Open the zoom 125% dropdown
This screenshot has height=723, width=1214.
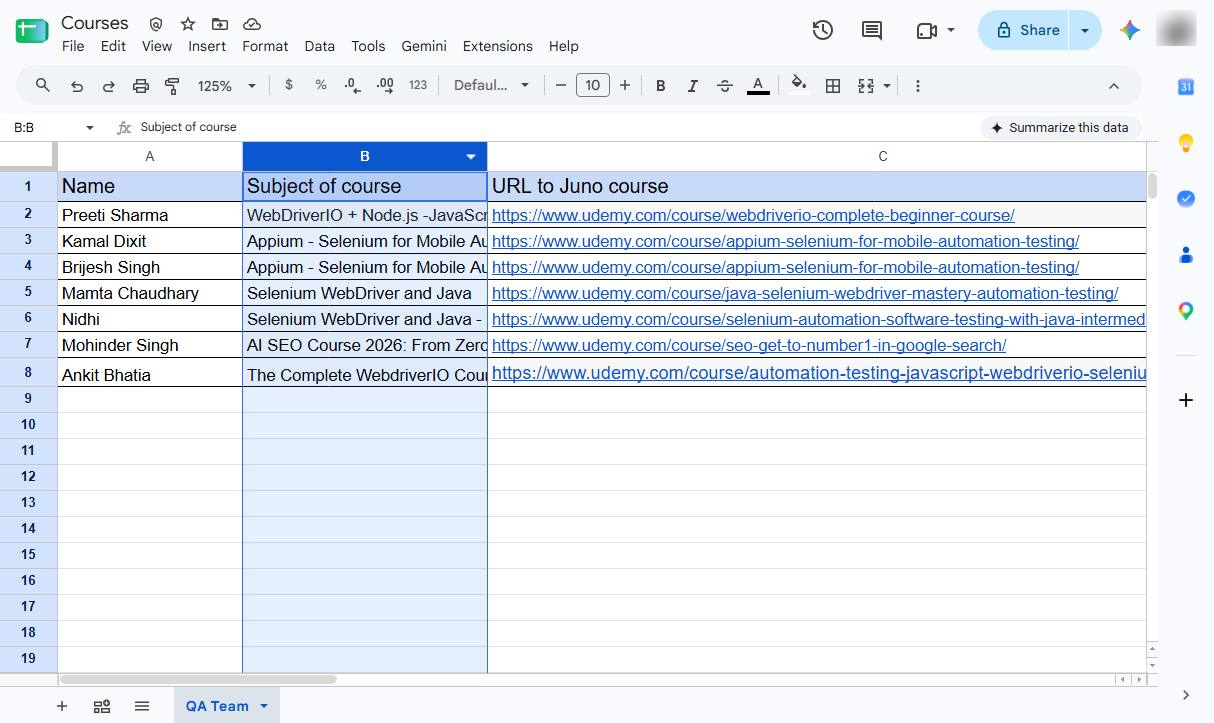coord(227,86)
